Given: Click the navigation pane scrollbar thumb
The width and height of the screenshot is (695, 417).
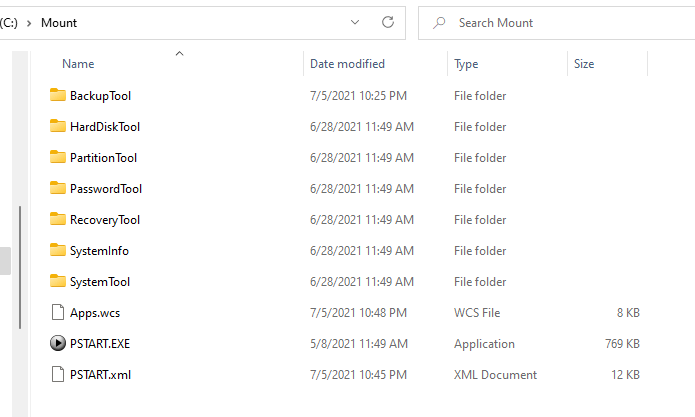Looking at the screenshot, I should pyautogui.click(x=20, y=268).
